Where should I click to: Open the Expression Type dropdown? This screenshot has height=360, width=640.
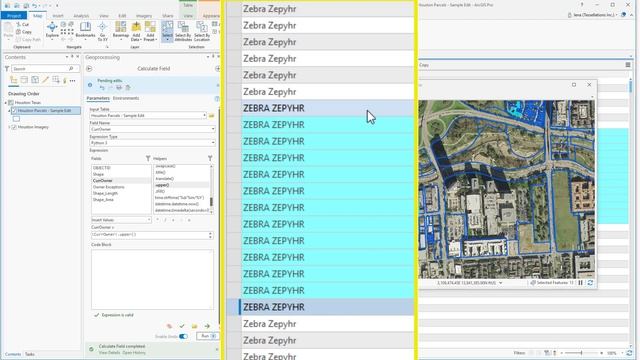click(x=213, y=143)
